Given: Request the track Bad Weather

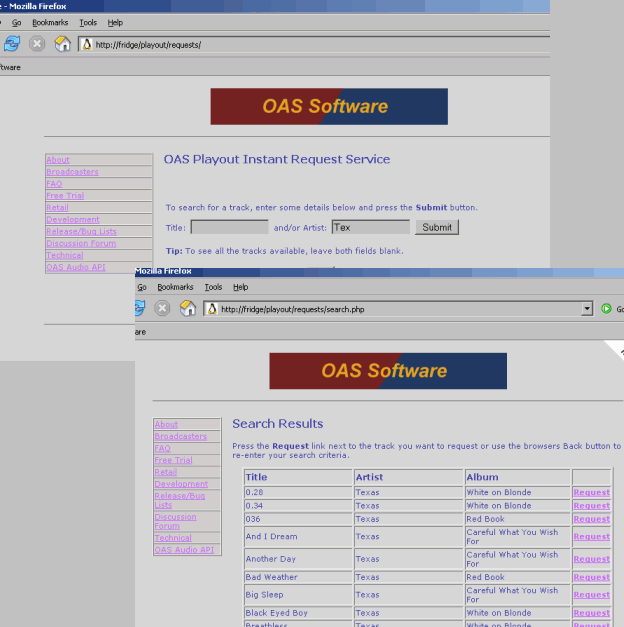Looking at the screenshot, I should (x=592, y=577).
